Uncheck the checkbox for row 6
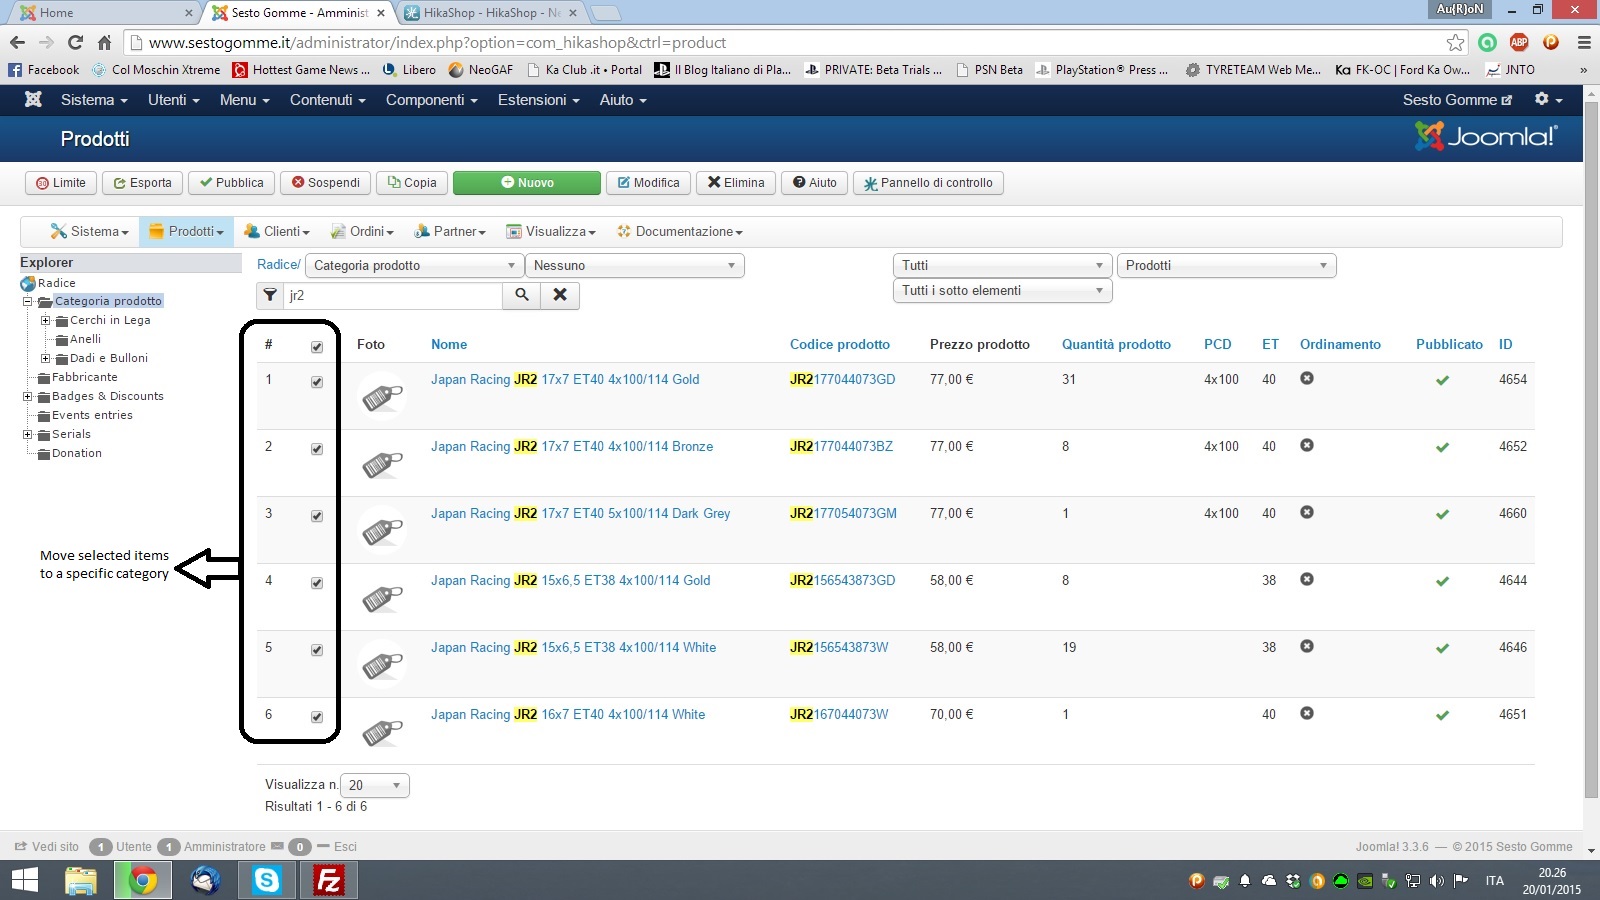This screenshot has width=1600, height=900. [317, 717]
